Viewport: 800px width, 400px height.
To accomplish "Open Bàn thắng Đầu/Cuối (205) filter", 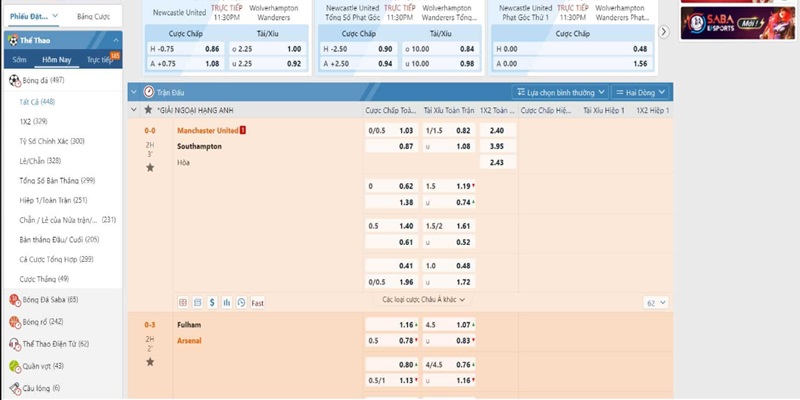I will tap(59, 239).
